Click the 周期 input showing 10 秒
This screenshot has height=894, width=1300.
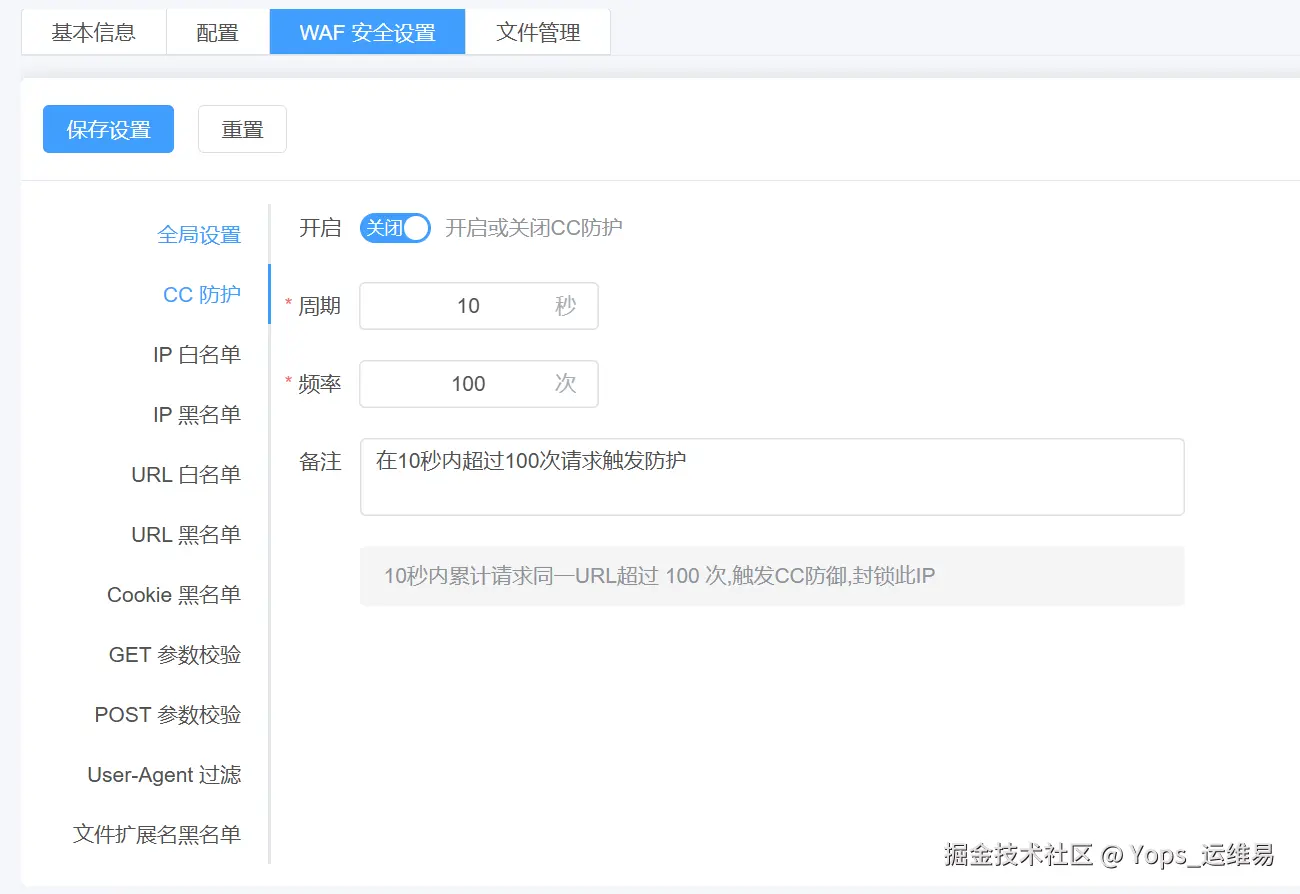point(478,306)
